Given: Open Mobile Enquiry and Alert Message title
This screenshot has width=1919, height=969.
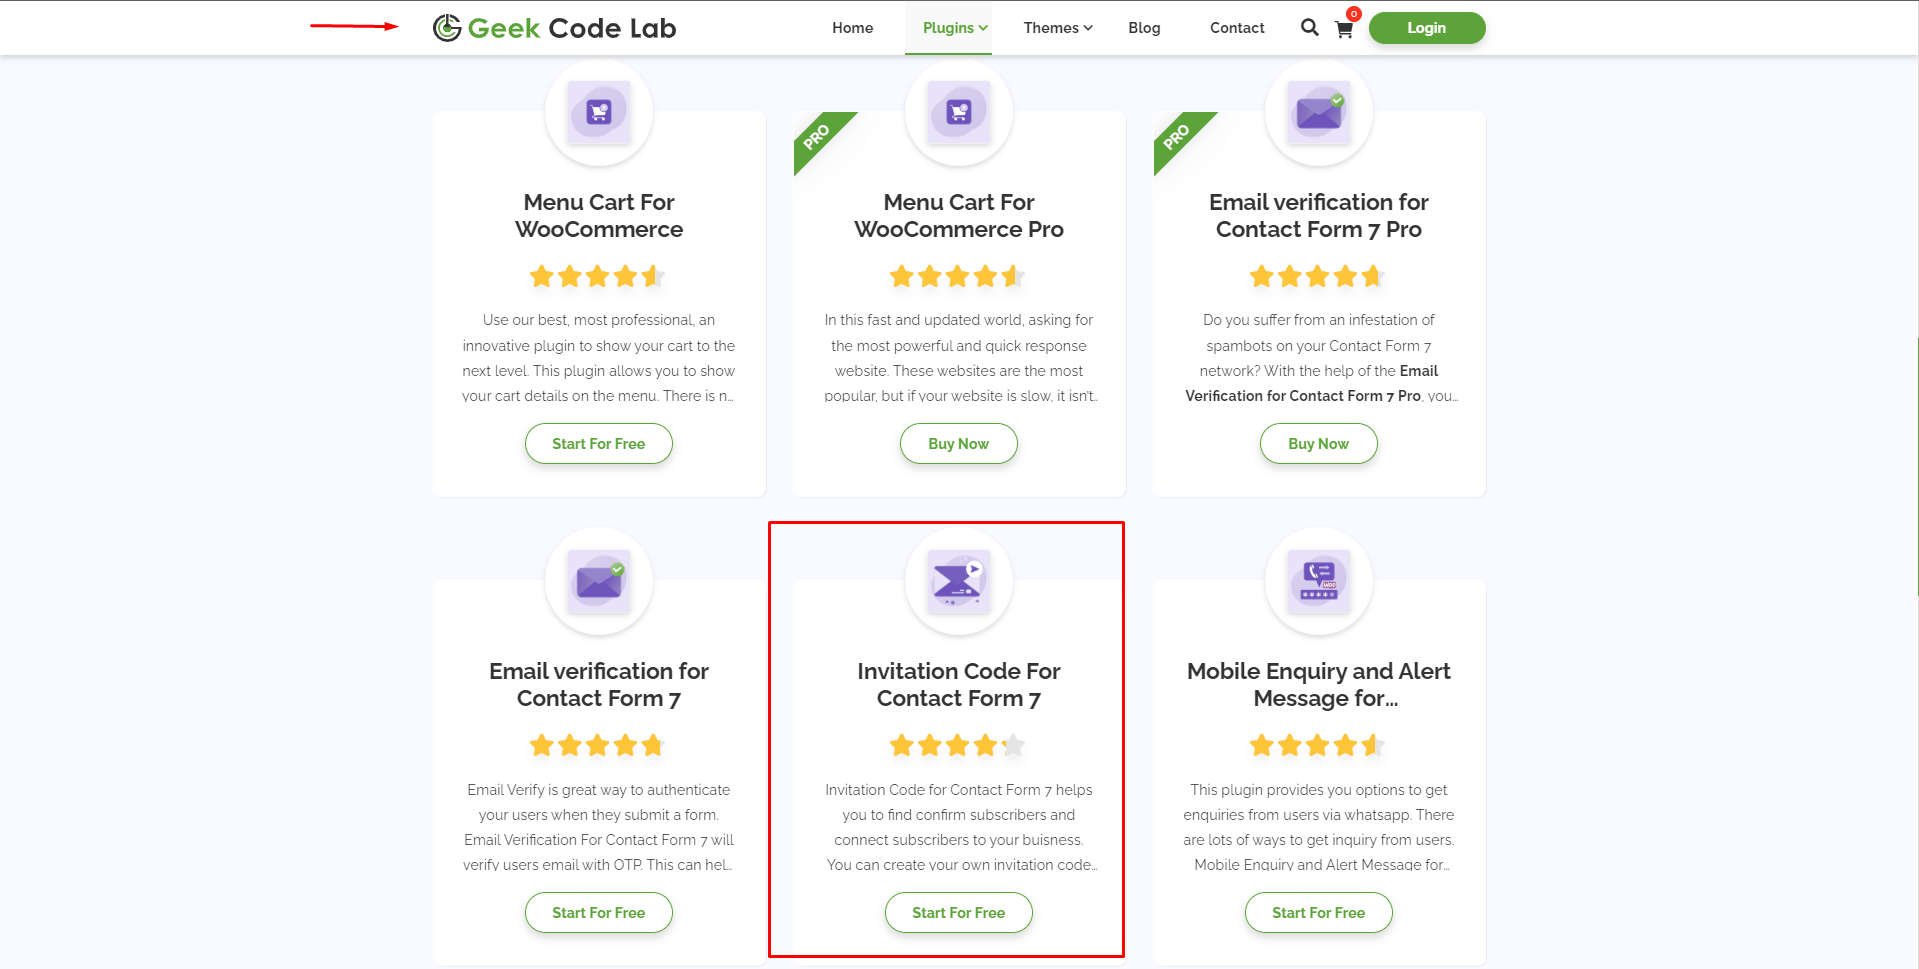Looking at the screenshot, I should tap(1319, 685).
